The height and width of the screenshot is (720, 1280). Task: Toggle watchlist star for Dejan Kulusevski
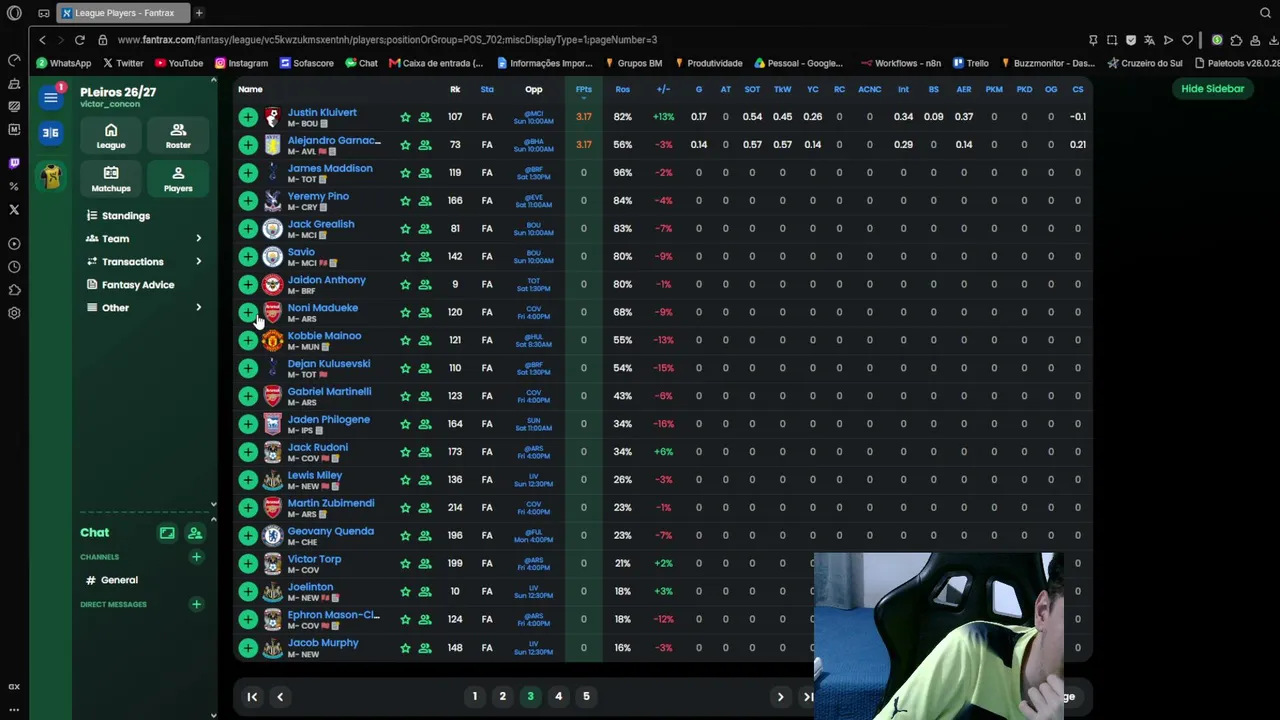(x=405, y=368)
